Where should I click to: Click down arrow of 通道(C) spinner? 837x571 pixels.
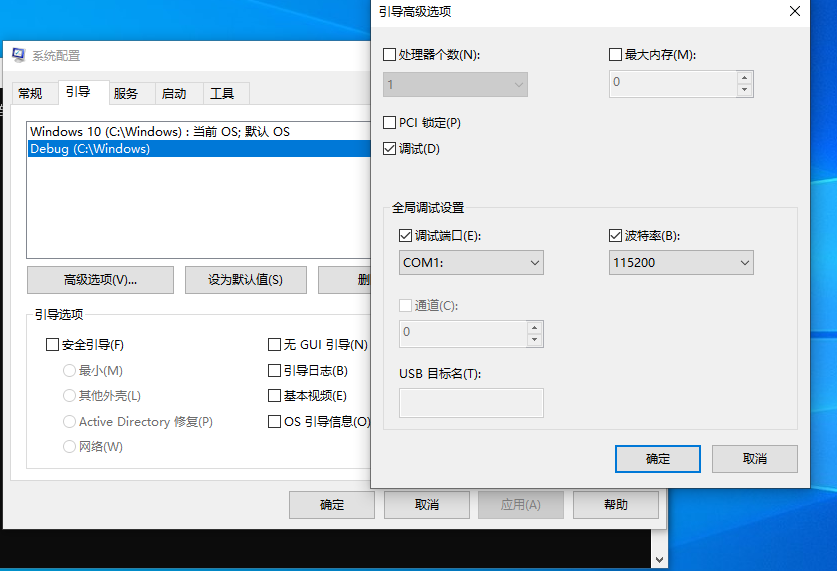[x=535, y=340]
